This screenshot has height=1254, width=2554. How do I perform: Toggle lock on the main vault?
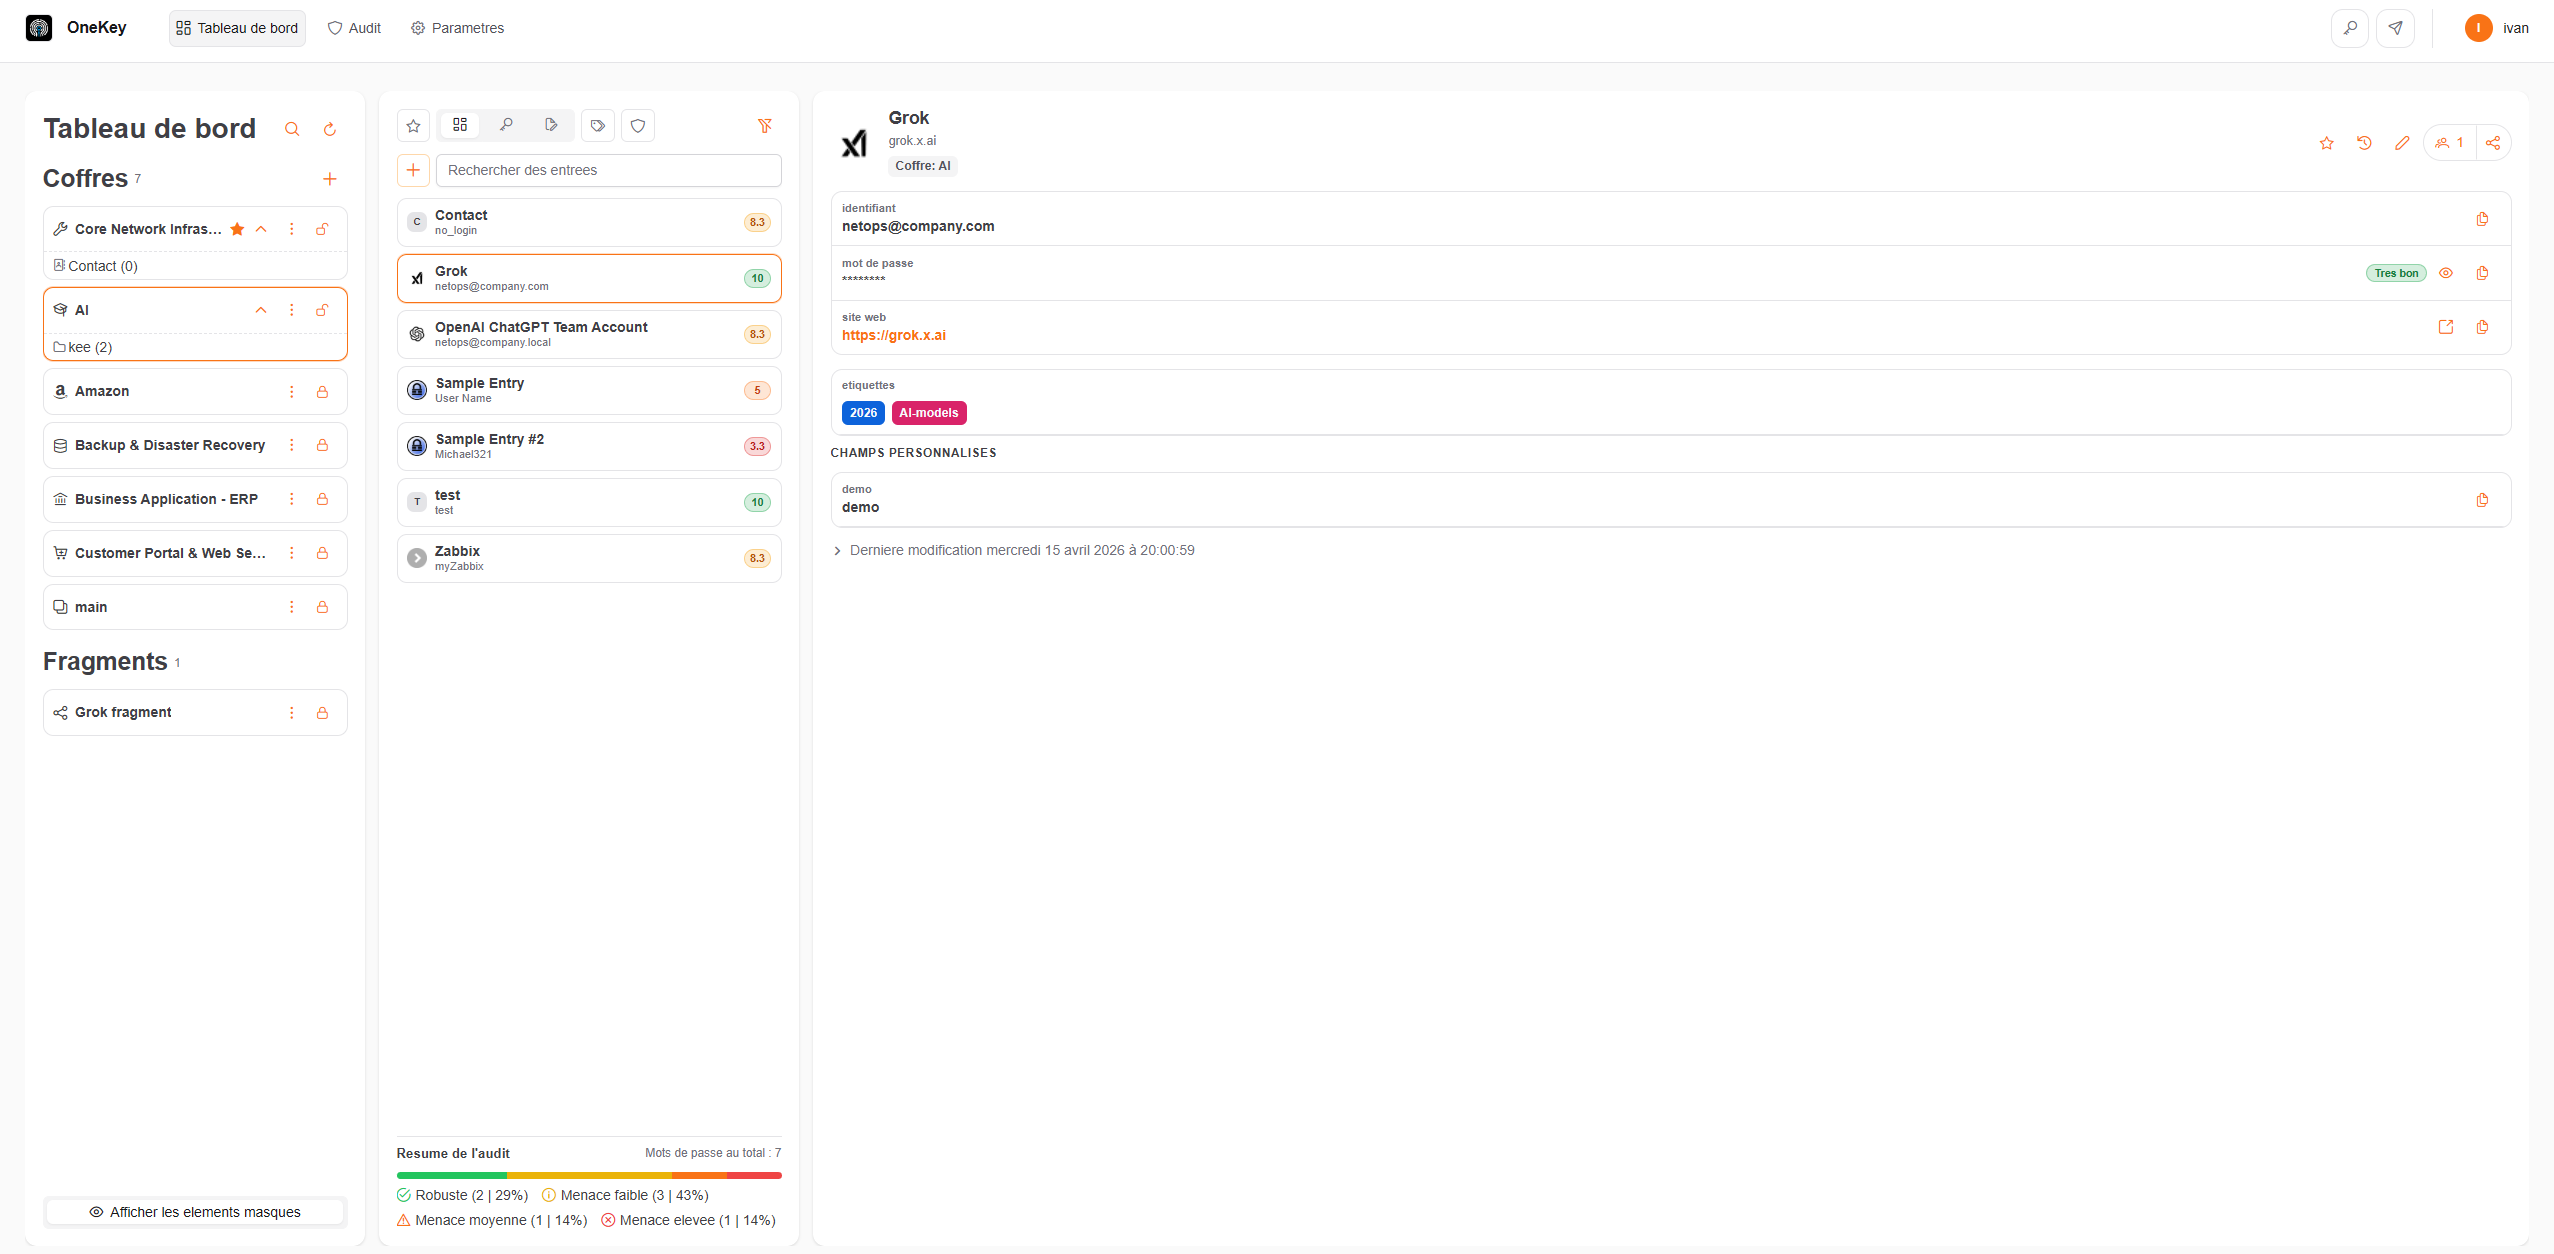pos(322,608)
